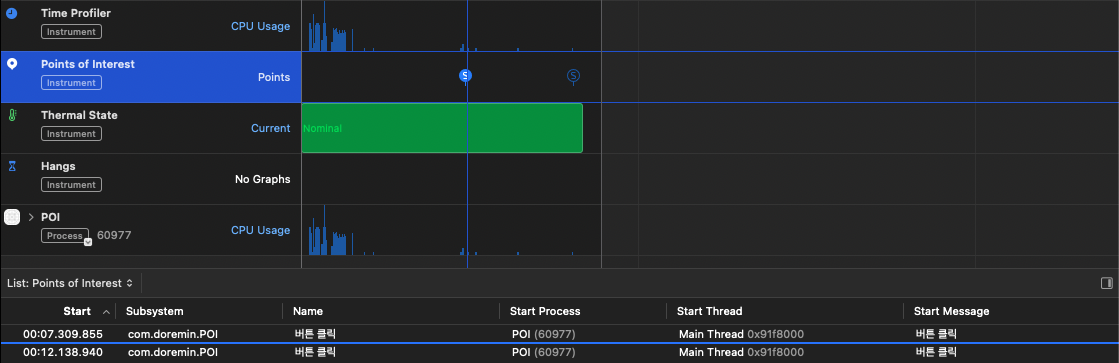Click com.doremin.POI in the 00:12.138.940 row
This screenshot has height=363, width=1119.
click(173, 352)
